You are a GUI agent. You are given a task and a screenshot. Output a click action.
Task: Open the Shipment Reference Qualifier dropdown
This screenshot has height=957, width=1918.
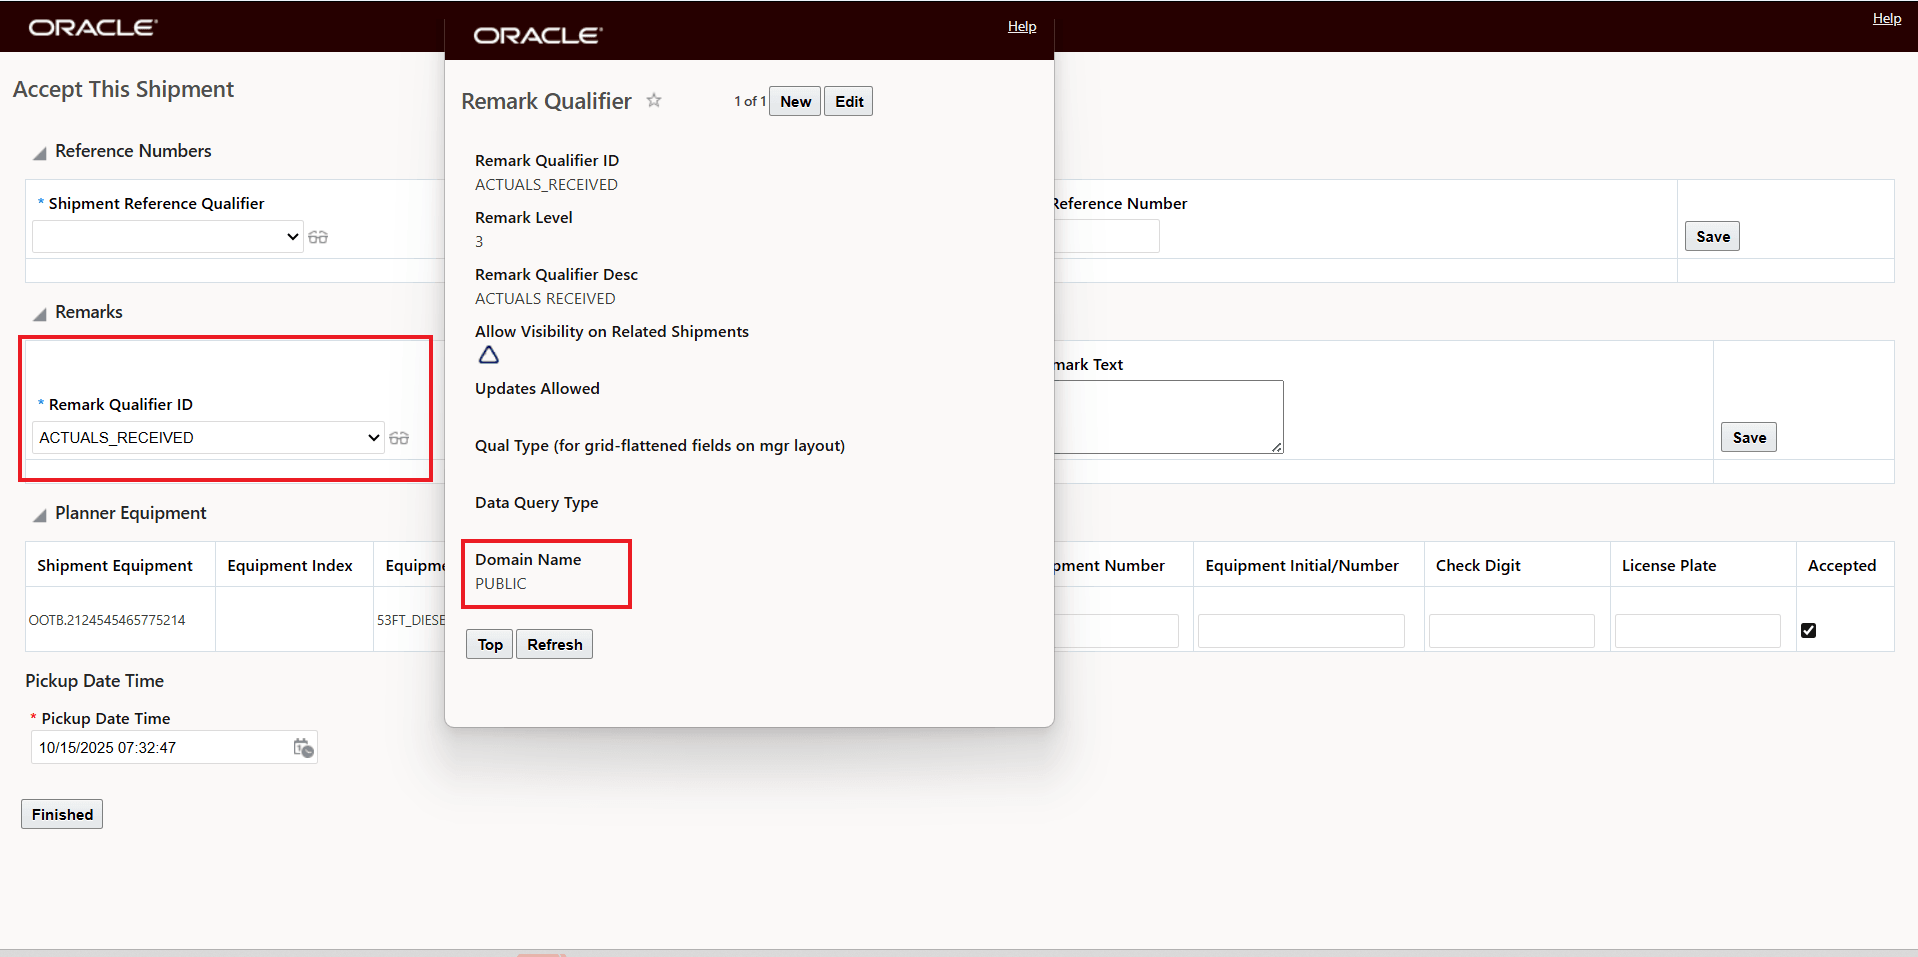pyautogui.click(x=168, y=237)
